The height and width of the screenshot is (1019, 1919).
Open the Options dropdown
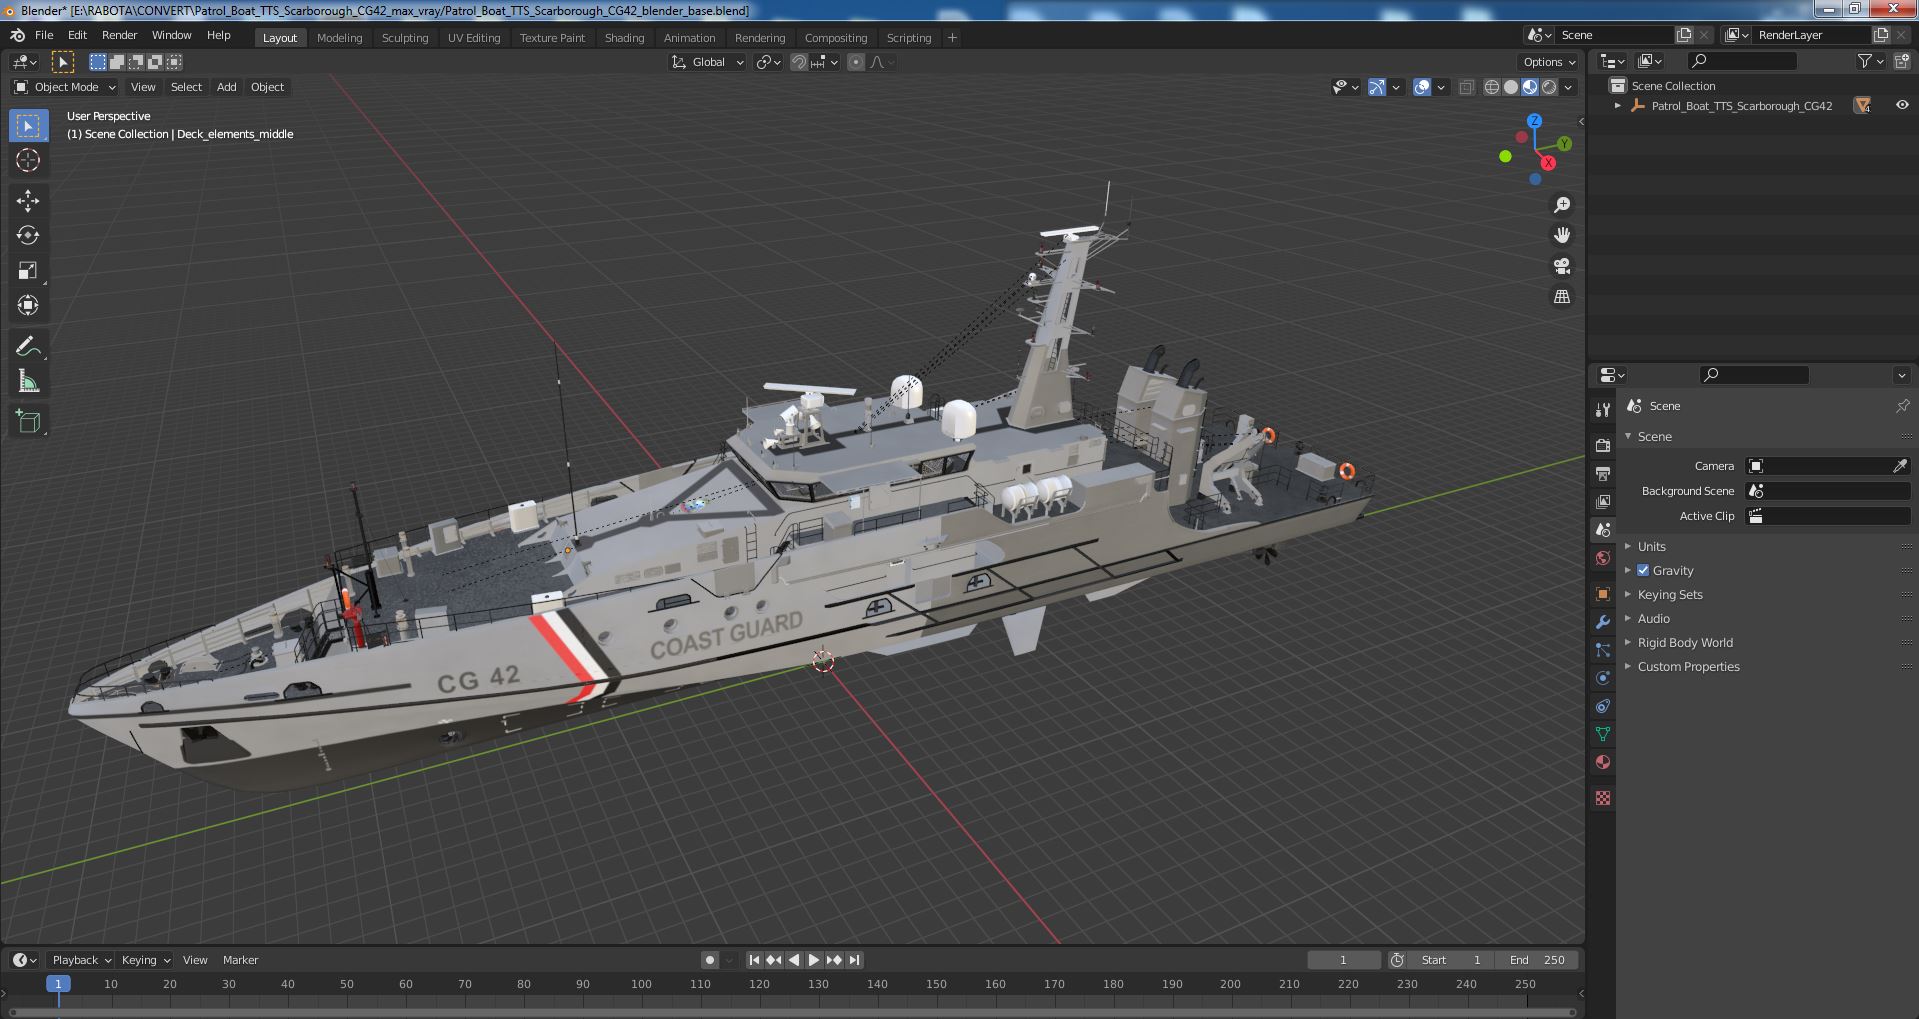(1549, 62)
